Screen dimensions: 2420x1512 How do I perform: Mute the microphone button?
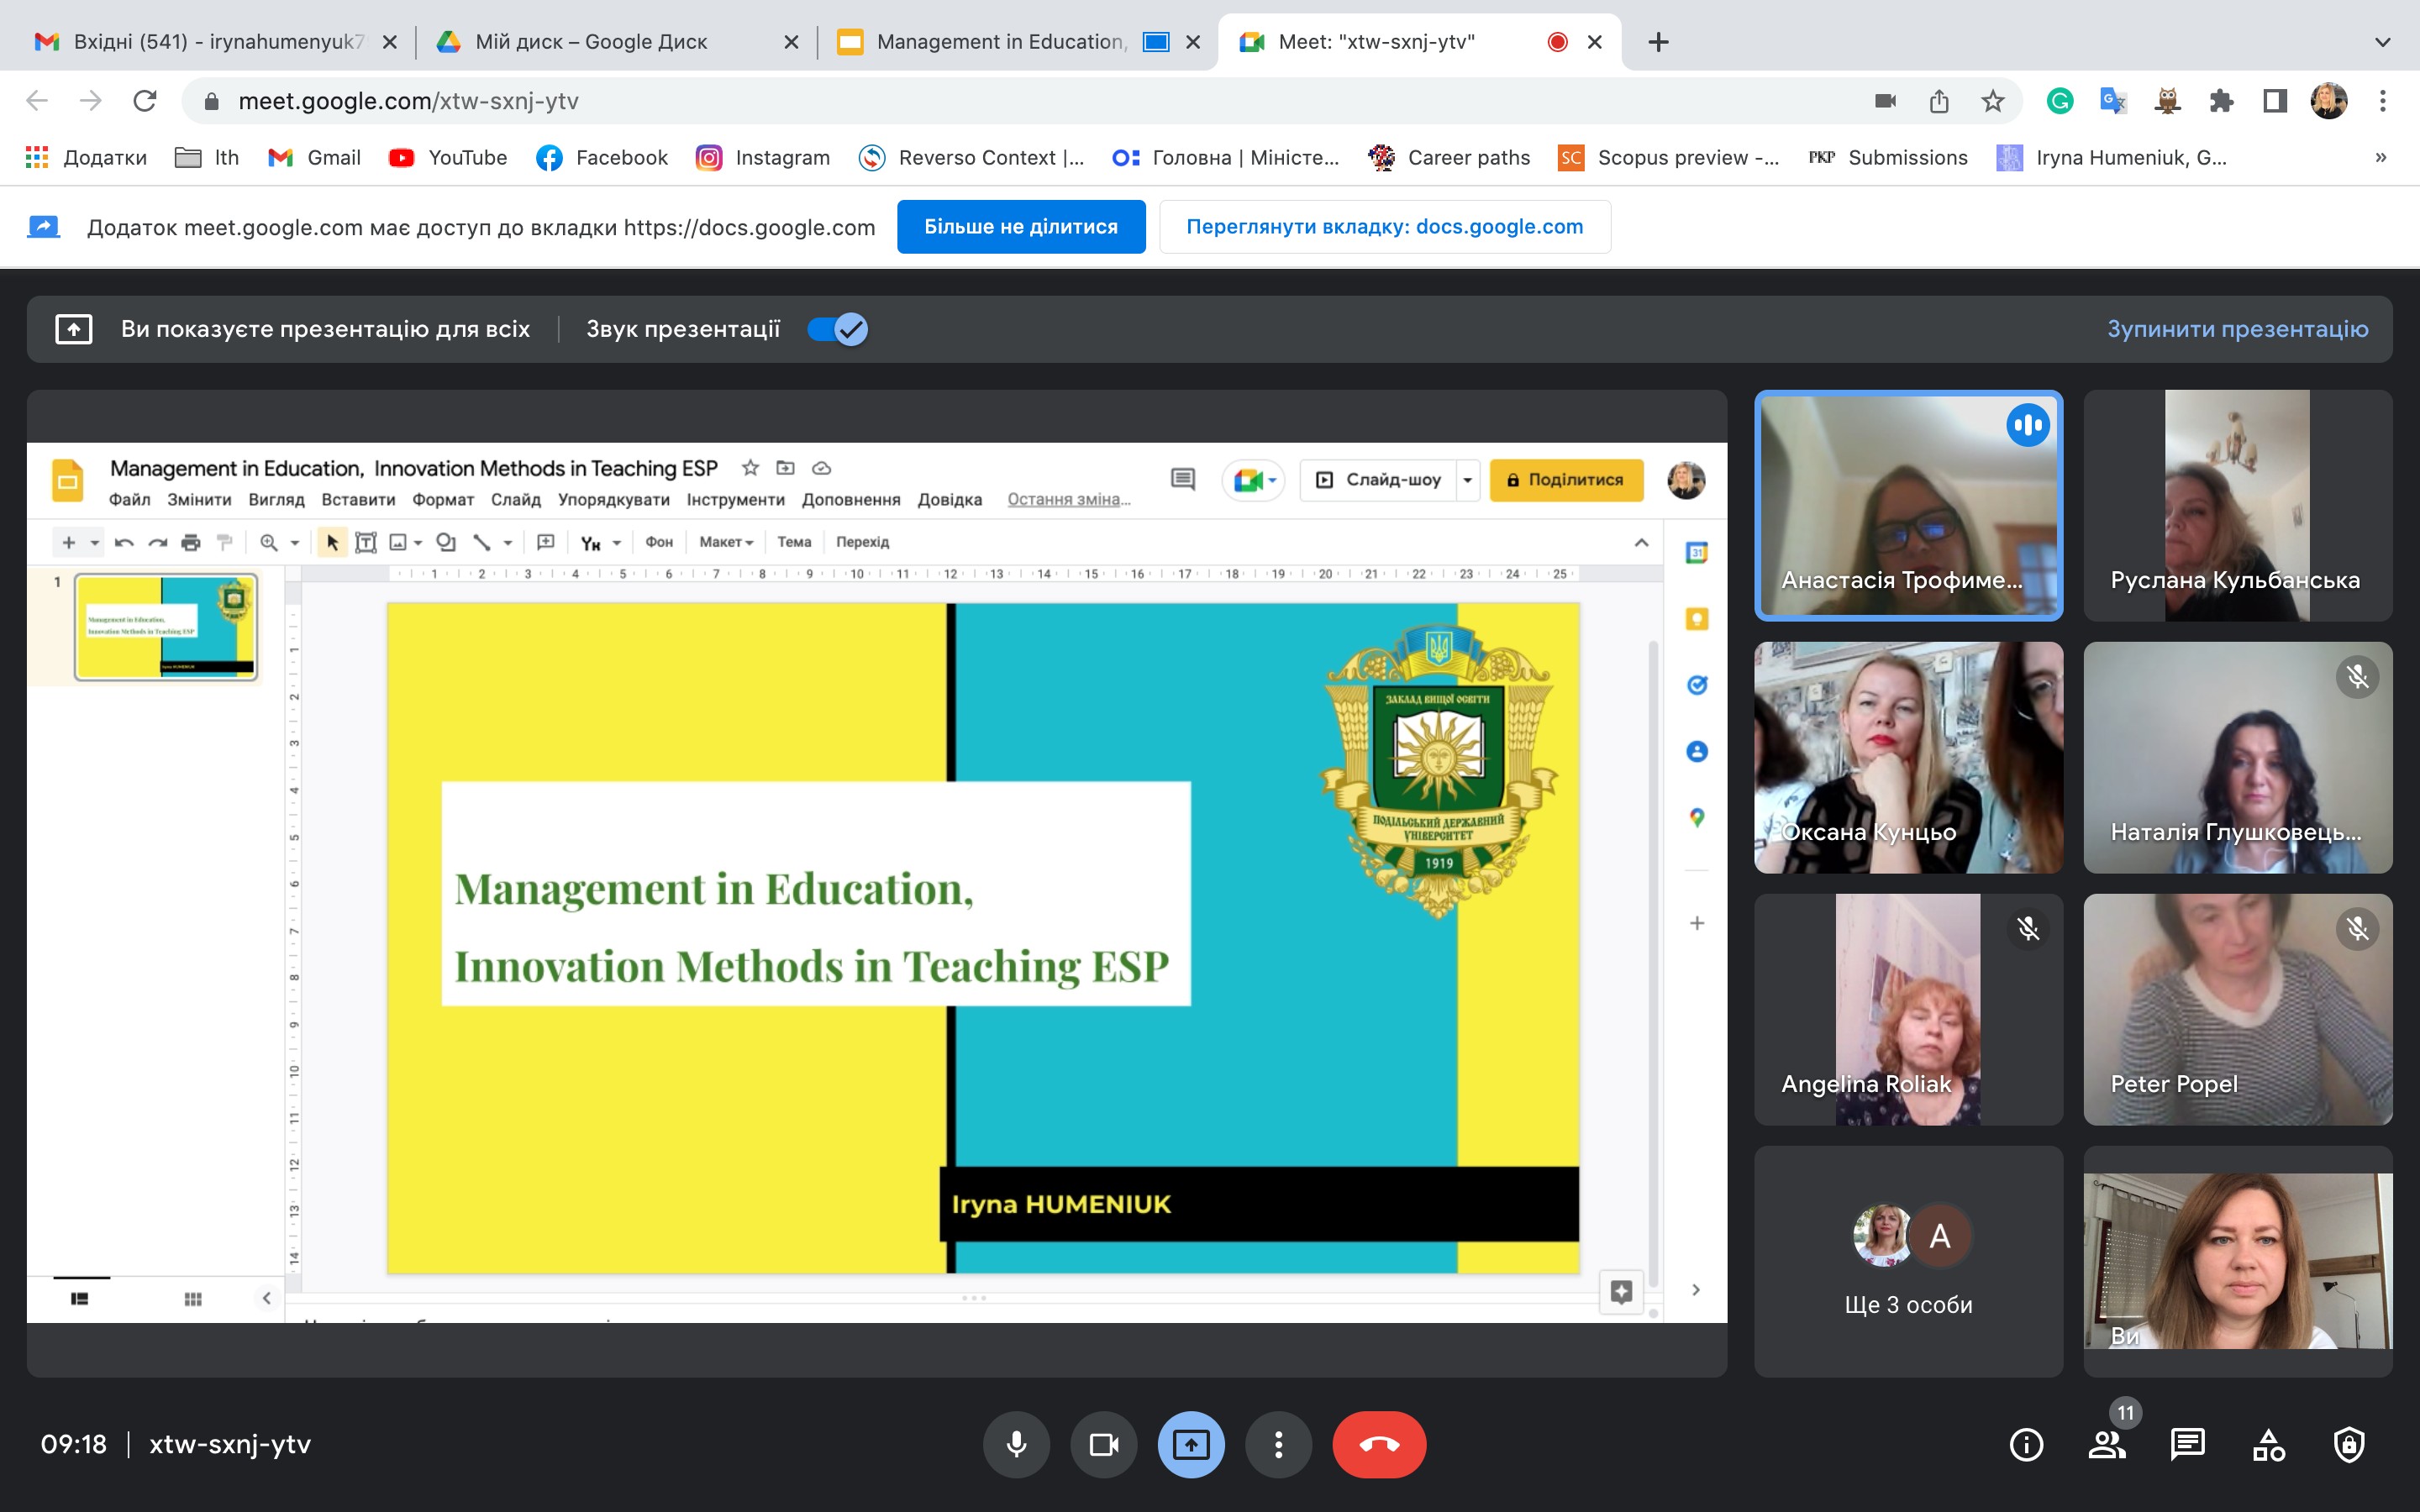pos(1016,1444)
